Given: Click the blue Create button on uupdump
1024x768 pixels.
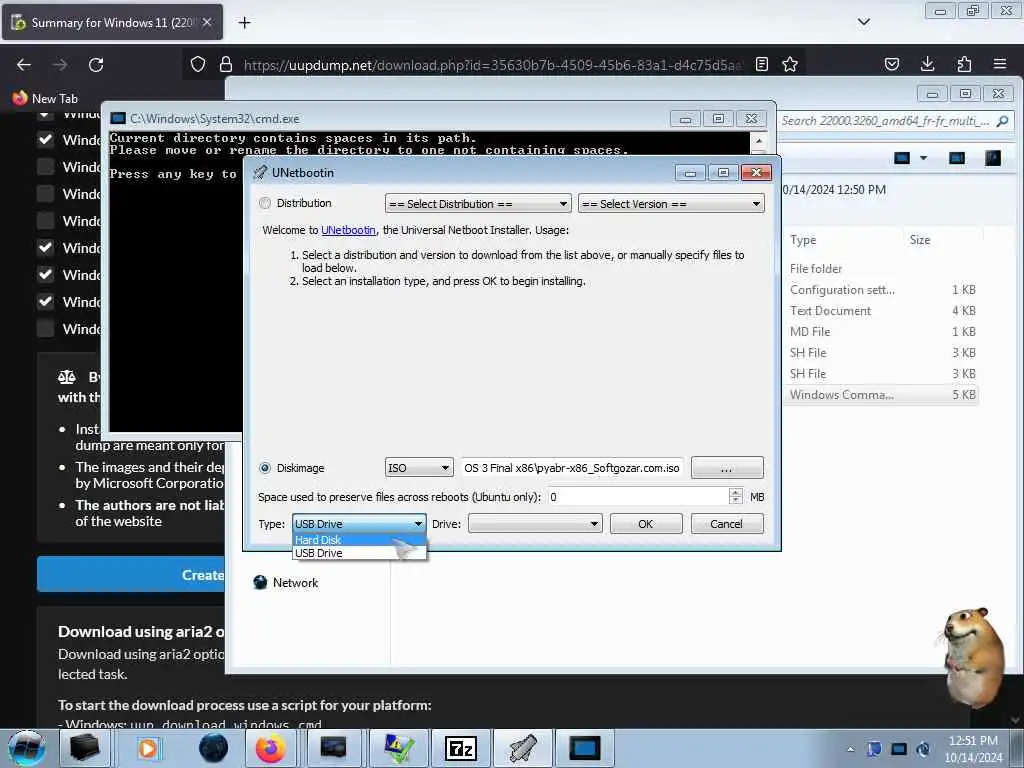Looking at the screenshot, I should pyautogui.click(x=131, y=574).
